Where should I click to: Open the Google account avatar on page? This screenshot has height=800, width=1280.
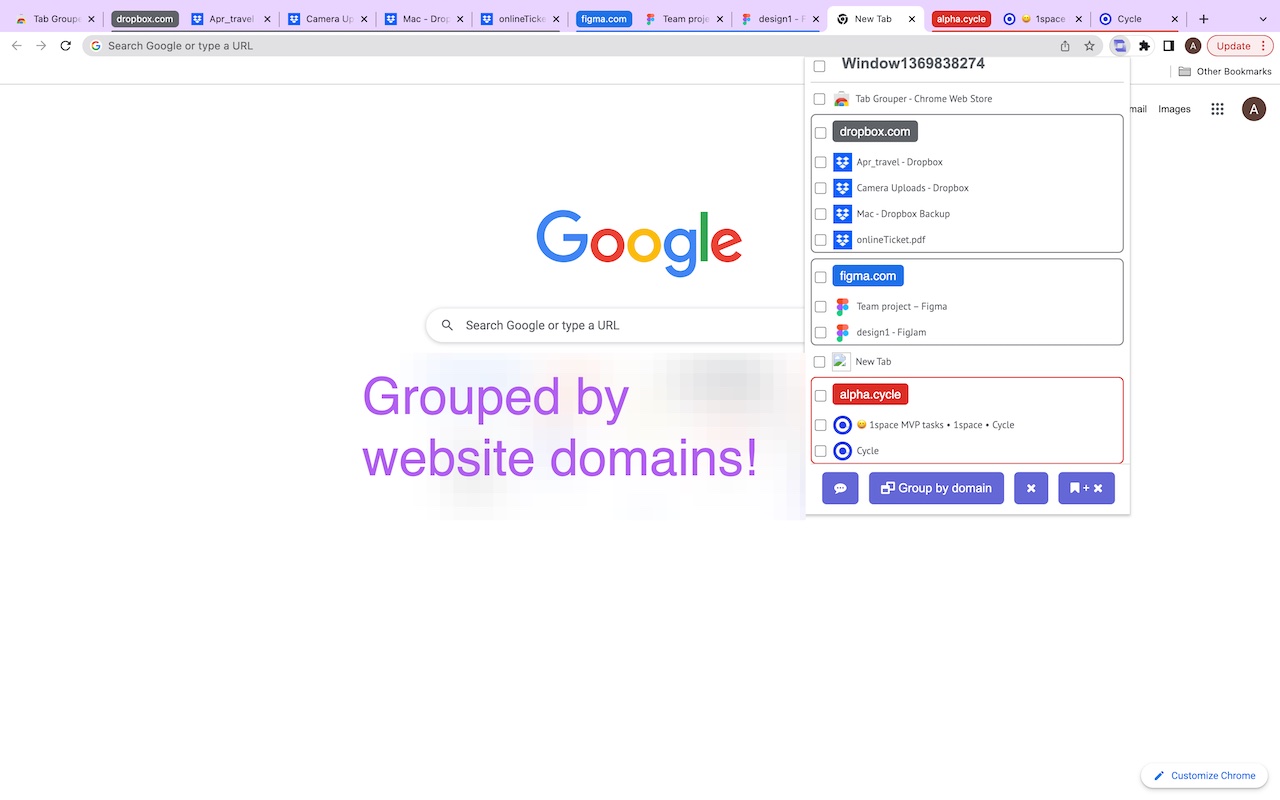(x=1254, y=109)
